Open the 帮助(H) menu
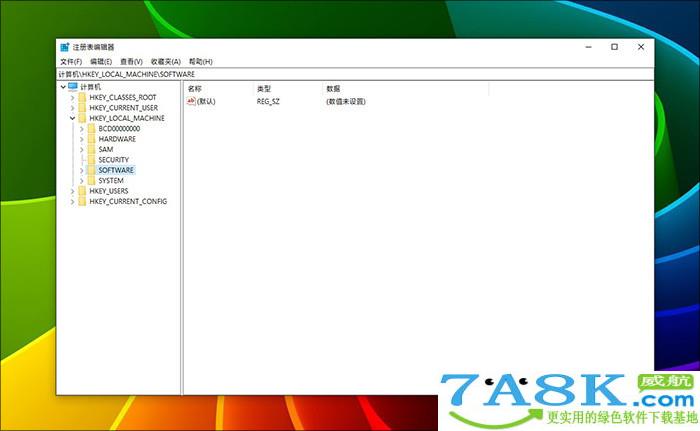 [201, 62]
